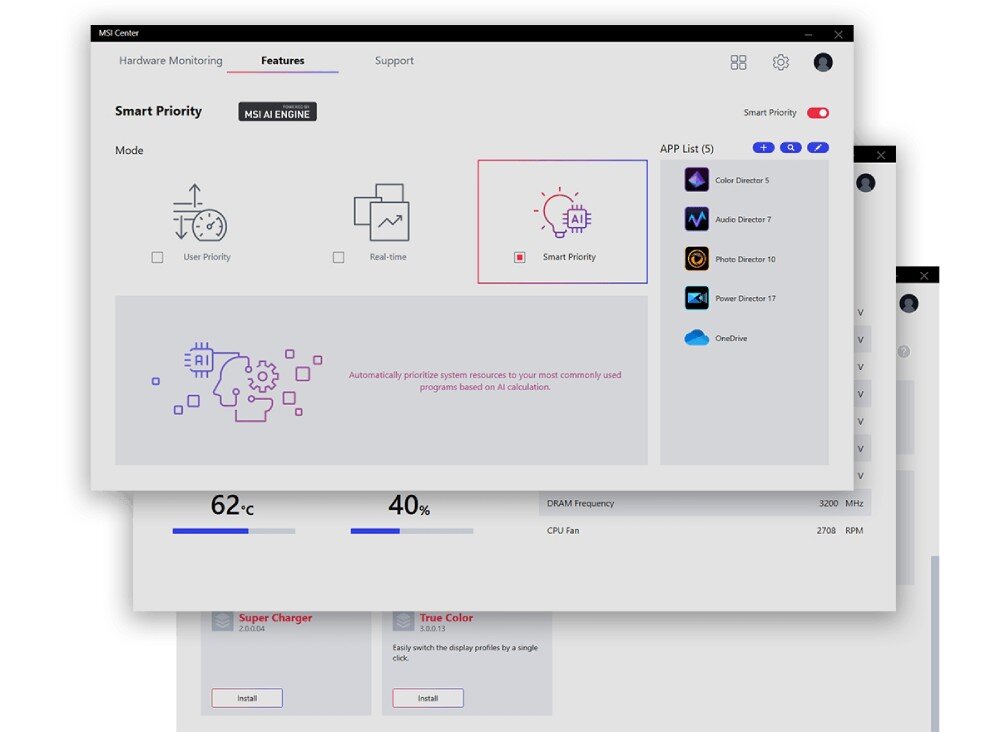The width and height of the screenshot is (1000, 732).
Task: Check the User Priority mode checkbox
Action: [x=157, y=257]
